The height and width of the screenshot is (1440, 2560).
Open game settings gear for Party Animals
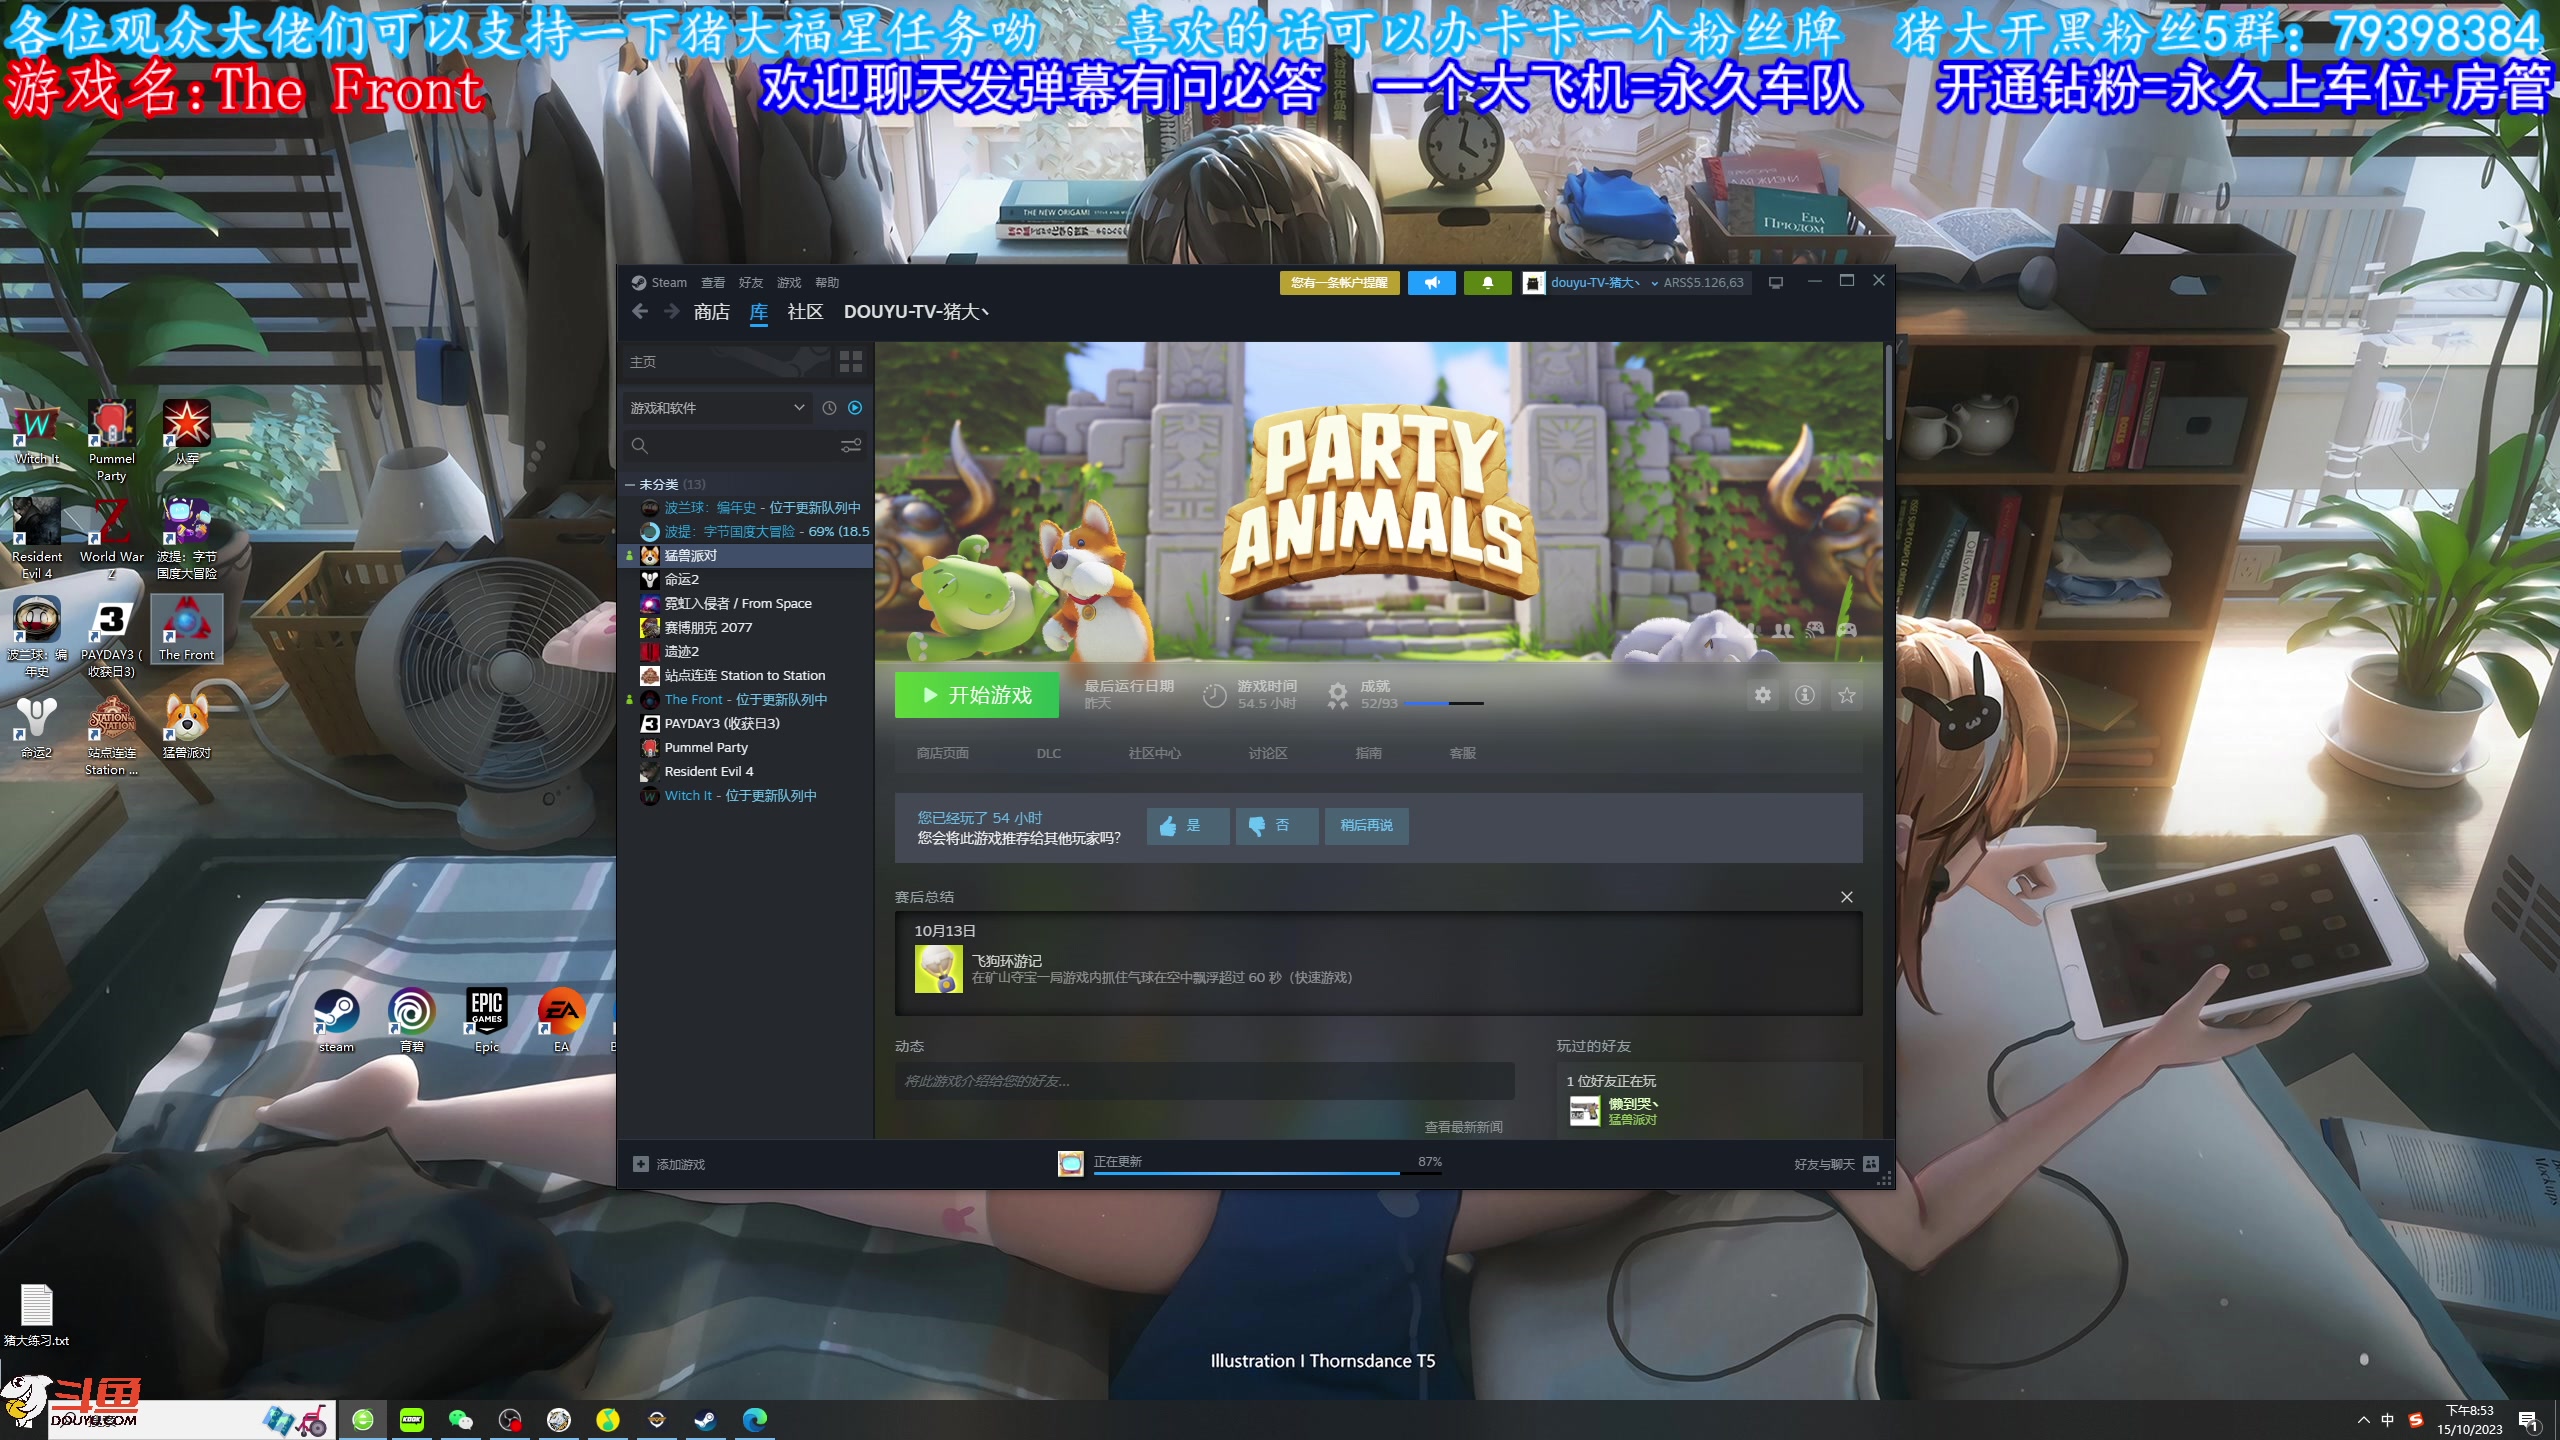pos(1763,695)
